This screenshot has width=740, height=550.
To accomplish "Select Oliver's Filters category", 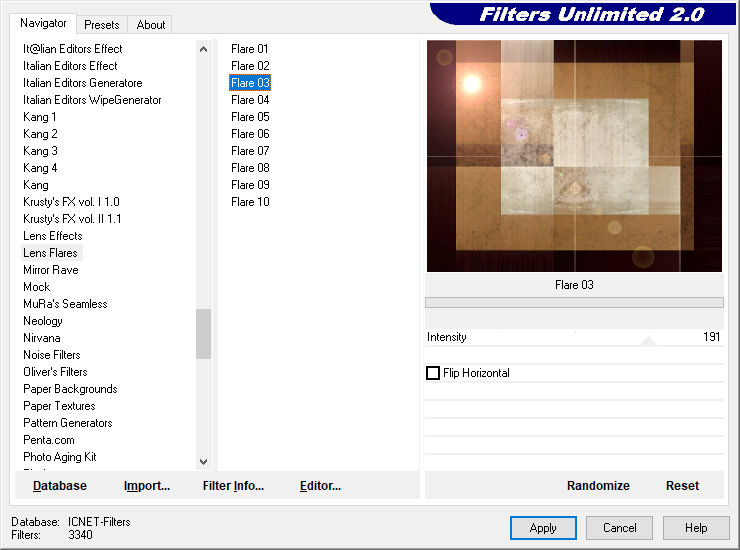I will click(x=55, y=372).
